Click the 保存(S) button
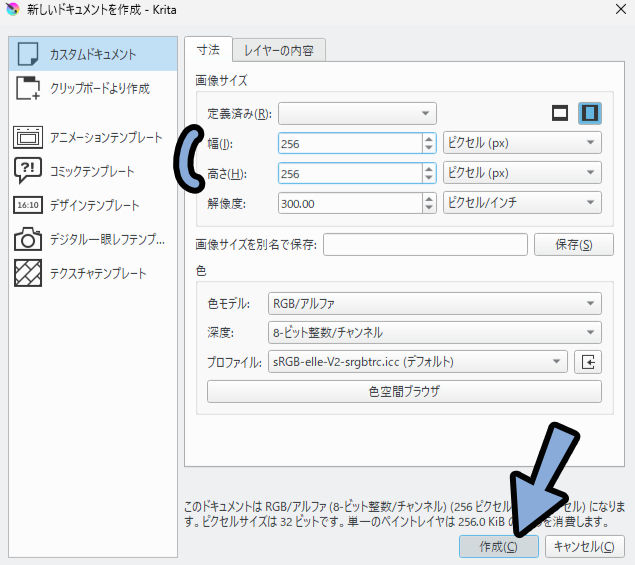The image size is (635, 565). pyautogui.click(x=573, y=245)
